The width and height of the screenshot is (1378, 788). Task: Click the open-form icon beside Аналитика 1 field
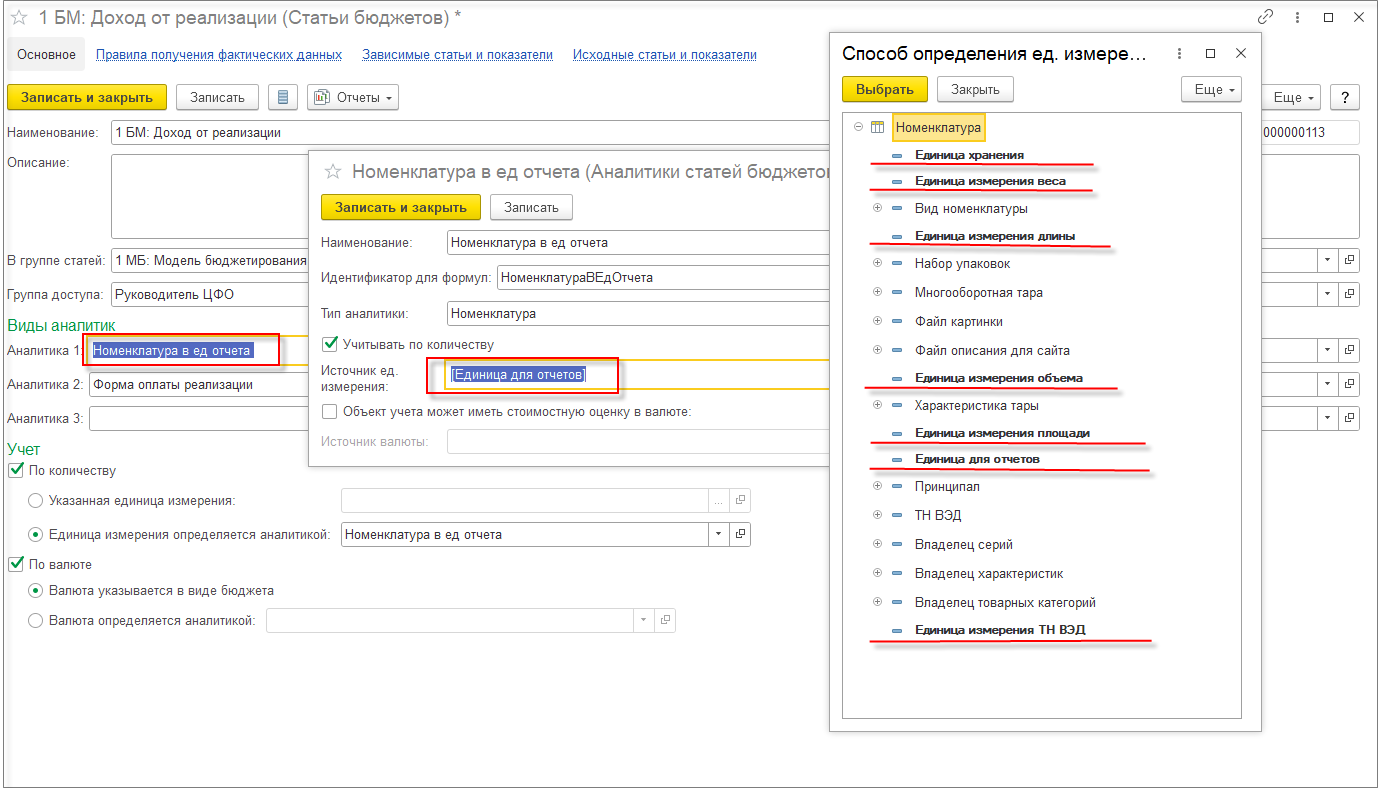point(1349,350)
